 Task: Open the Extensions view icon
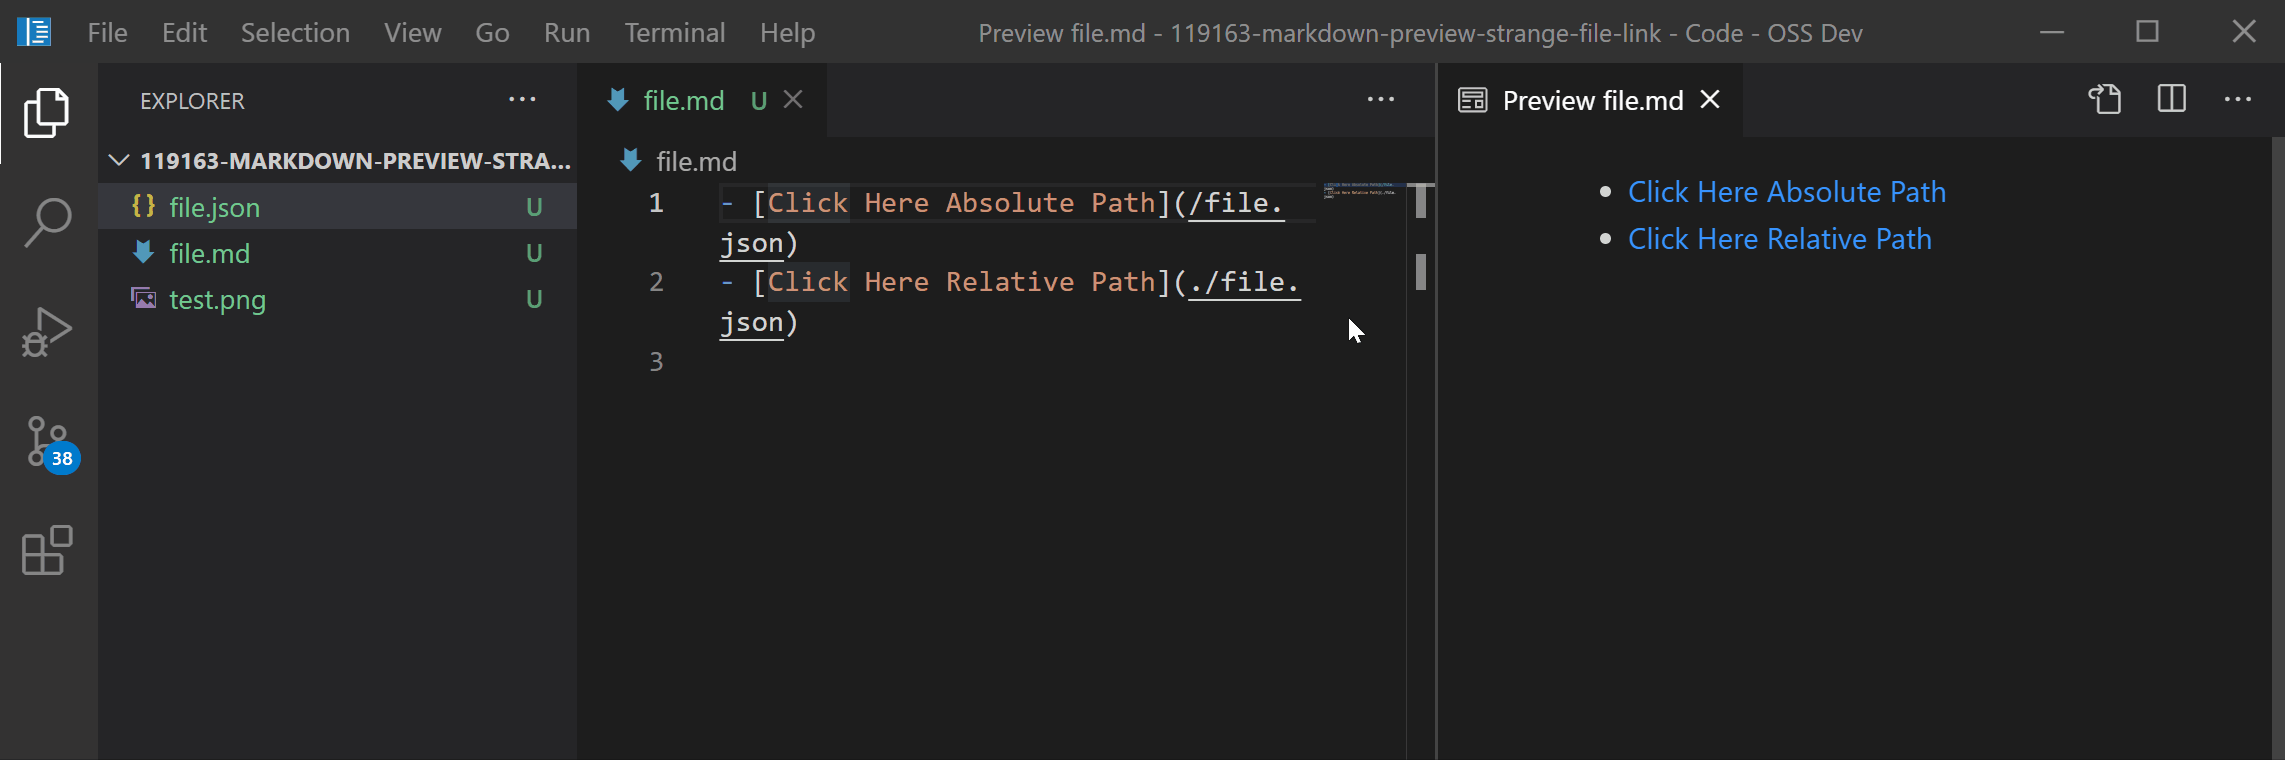(47, 550)
